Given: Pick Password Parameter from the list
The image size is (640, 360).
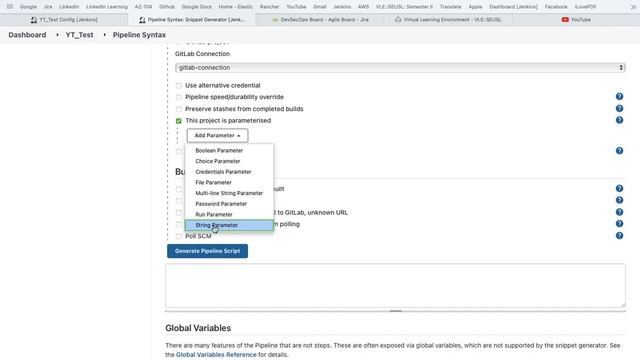Looking at the screenshot, I should 229,204.
